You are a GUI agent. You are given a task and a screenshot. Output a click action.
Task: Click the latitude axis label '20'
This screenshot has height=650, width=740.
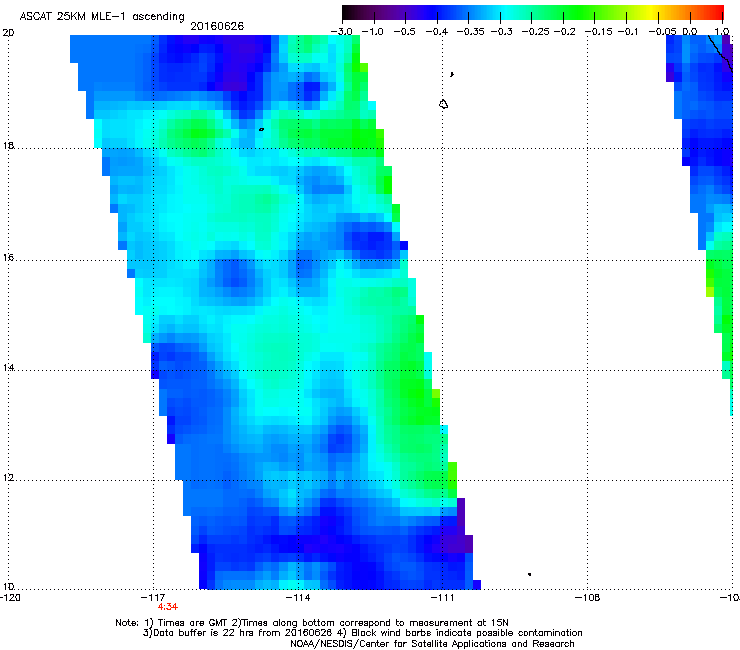point(8,33)
